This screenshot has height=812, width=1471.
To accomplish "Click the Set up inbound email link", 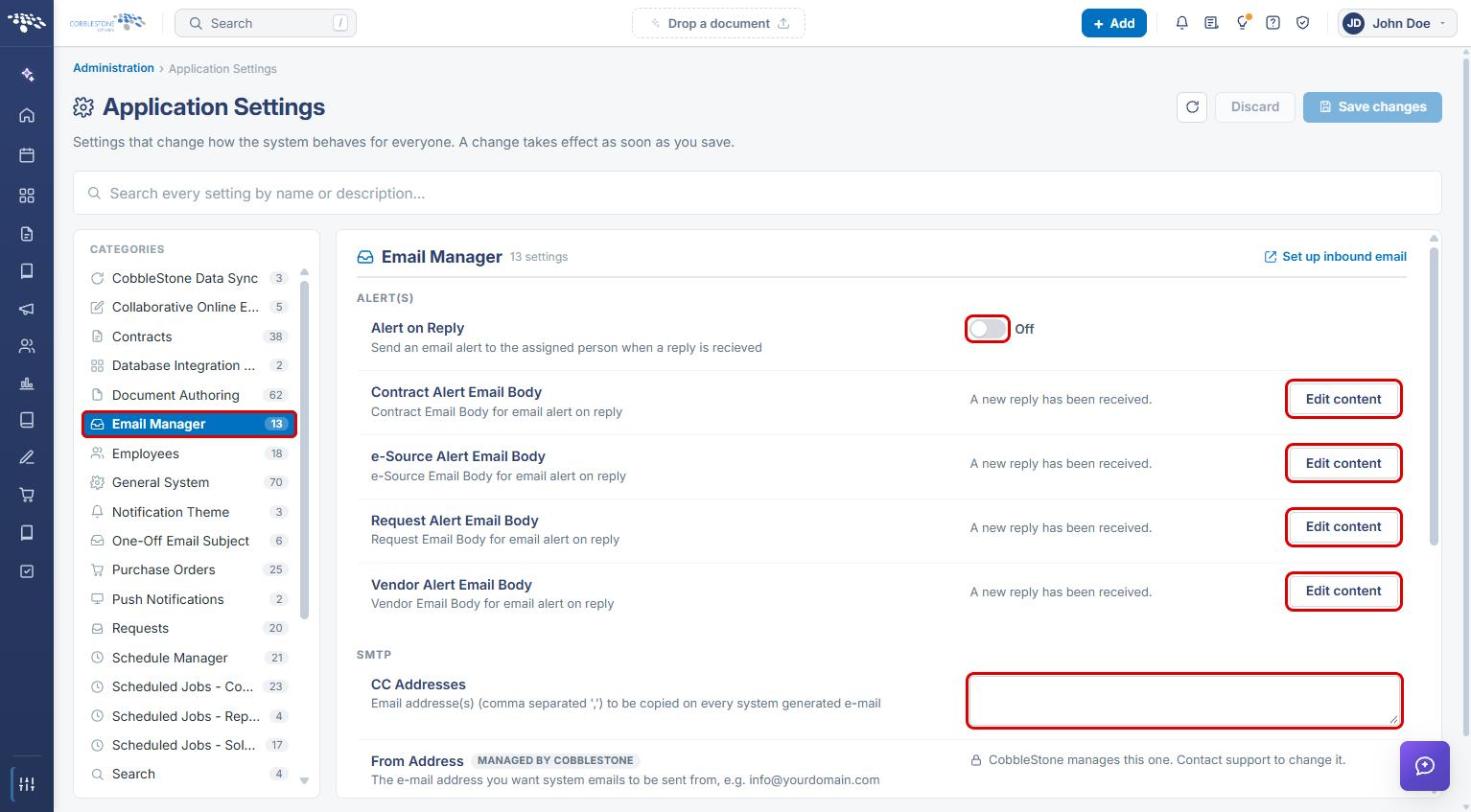I will coord(1335,257).
